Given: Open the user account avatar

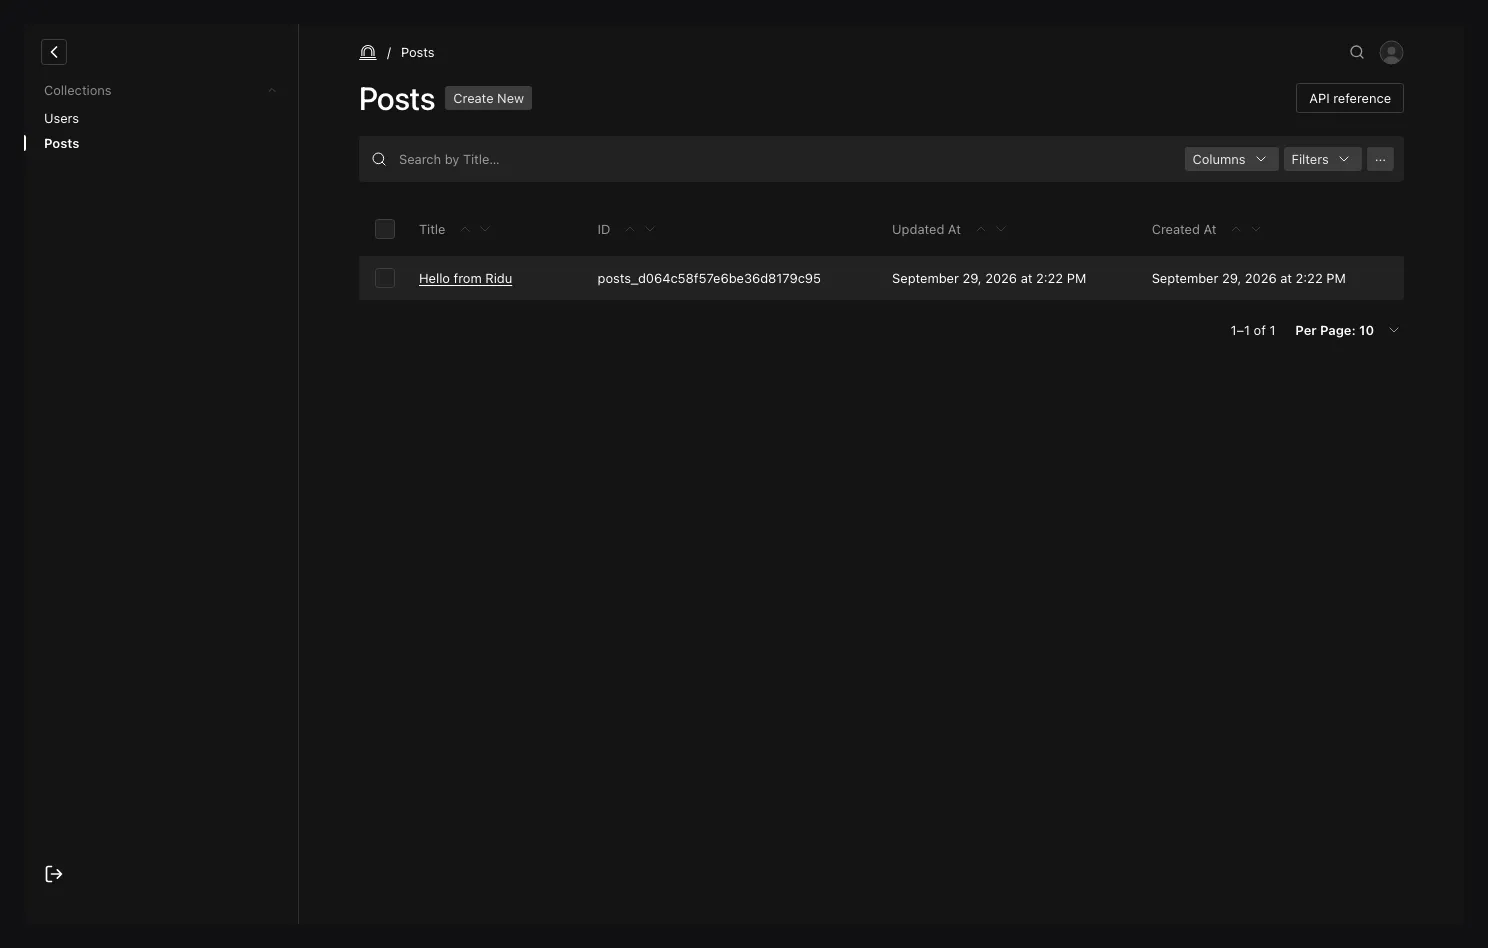Looking at the screenshot, I should (x=1391, y=52).
